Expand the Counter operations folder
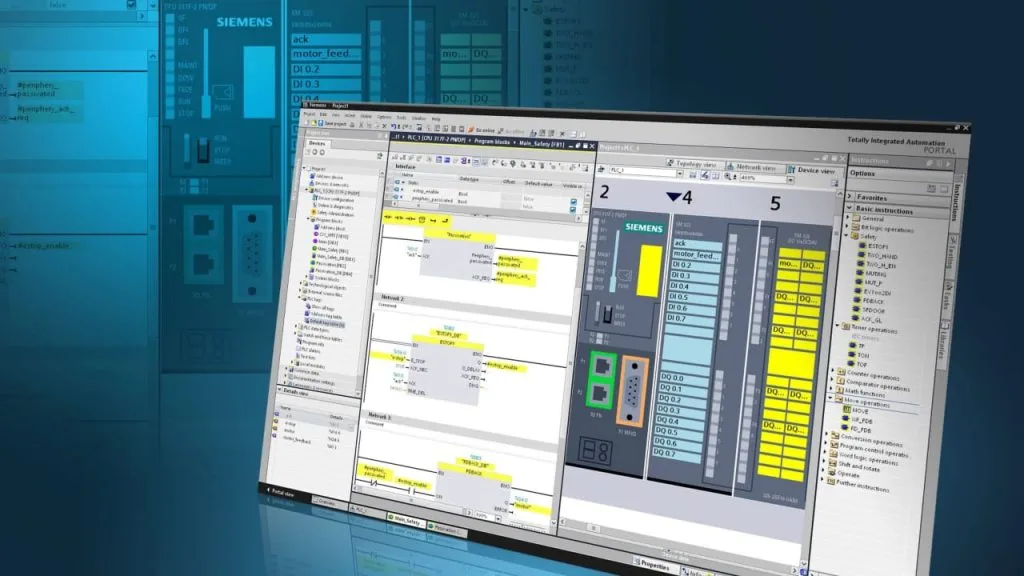 coord(834,372)
